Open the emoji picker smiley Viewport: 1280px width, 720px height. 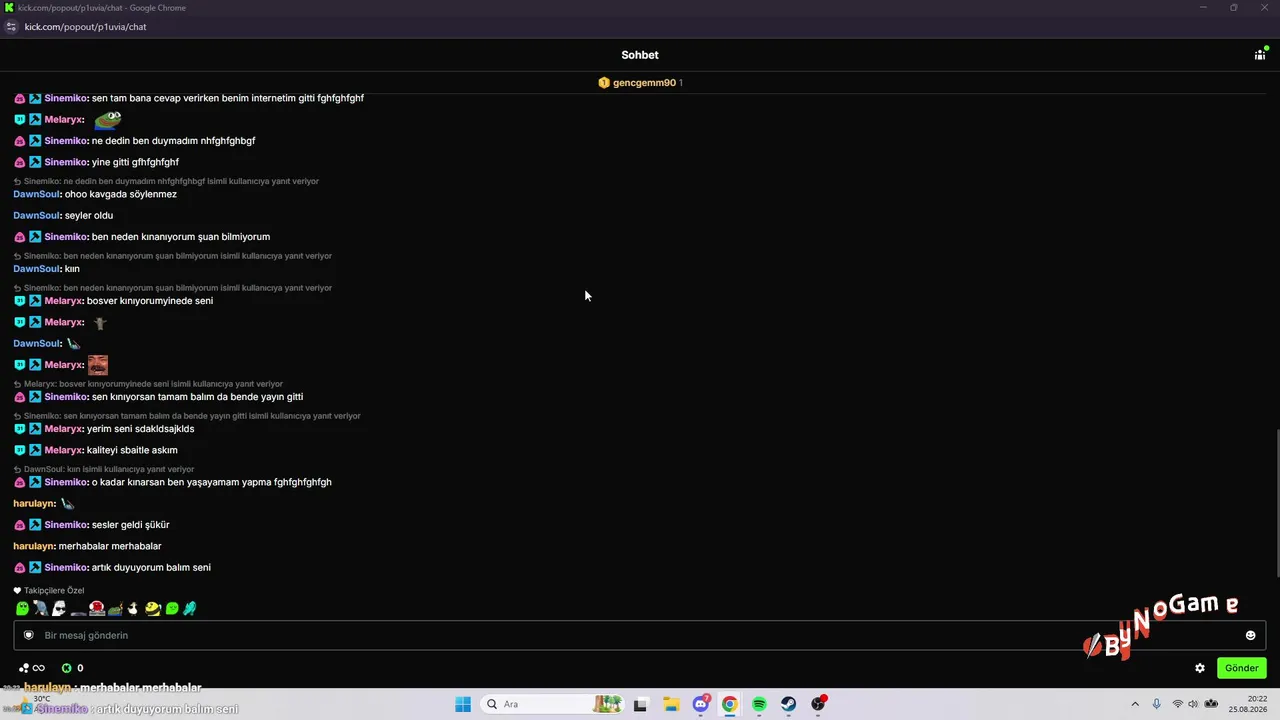point(1250,635)
